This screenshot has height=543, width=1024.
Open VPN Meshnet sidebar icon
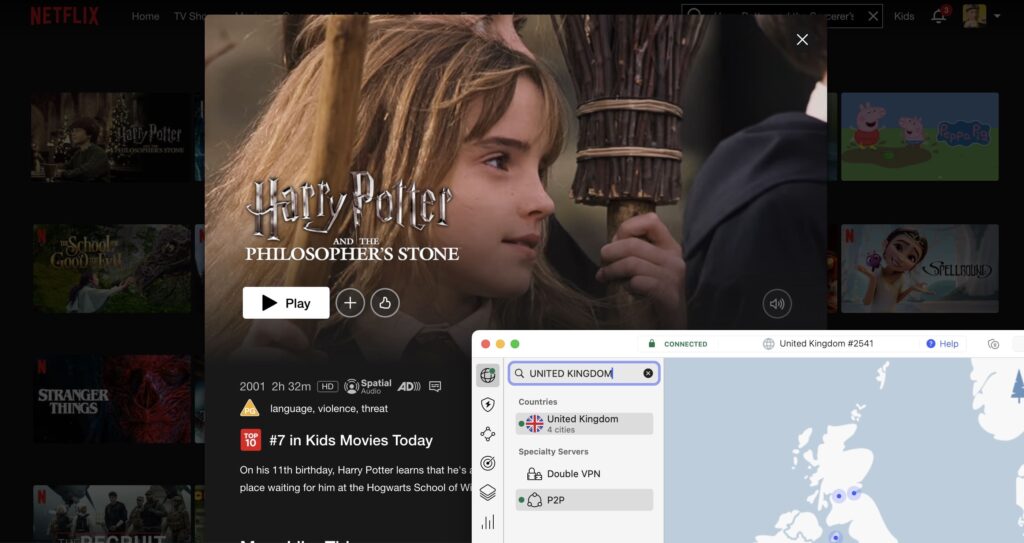coord(488,434)
